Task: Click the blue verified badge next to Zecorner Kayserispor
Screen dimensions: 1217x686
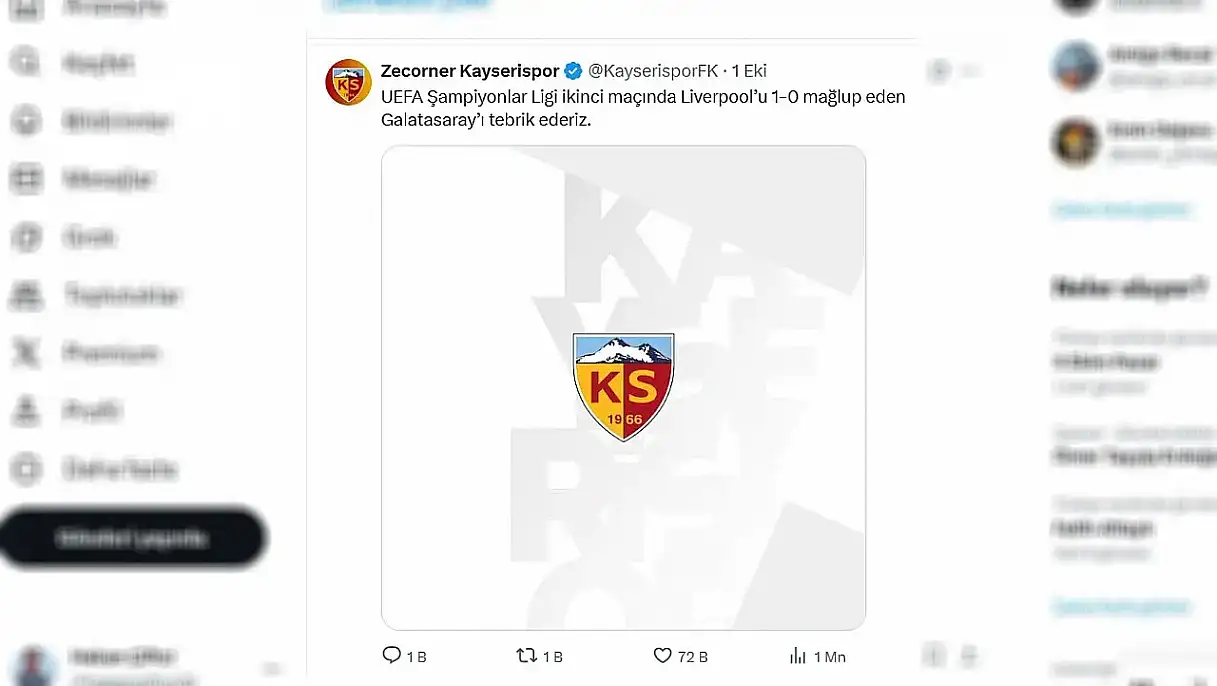Action: coord(573,71)
